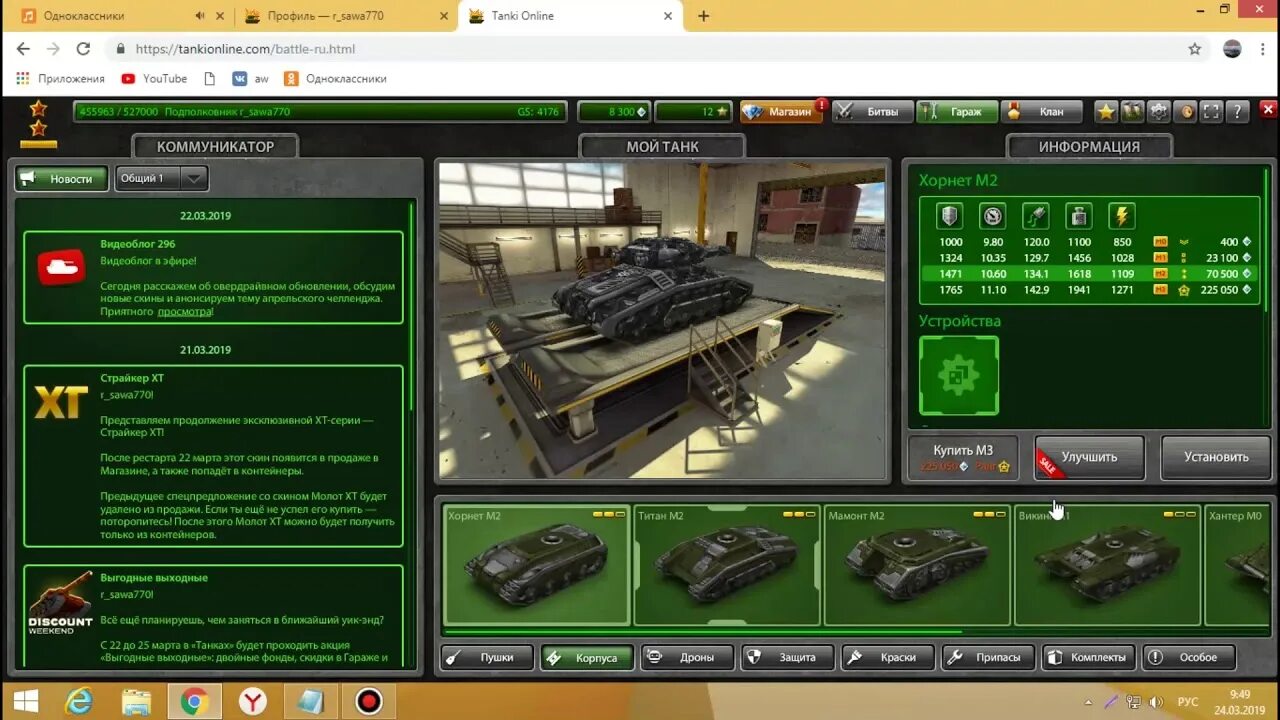Click the power lightning stat icon
This screenshot has height=720, width=1280.
1121,215
